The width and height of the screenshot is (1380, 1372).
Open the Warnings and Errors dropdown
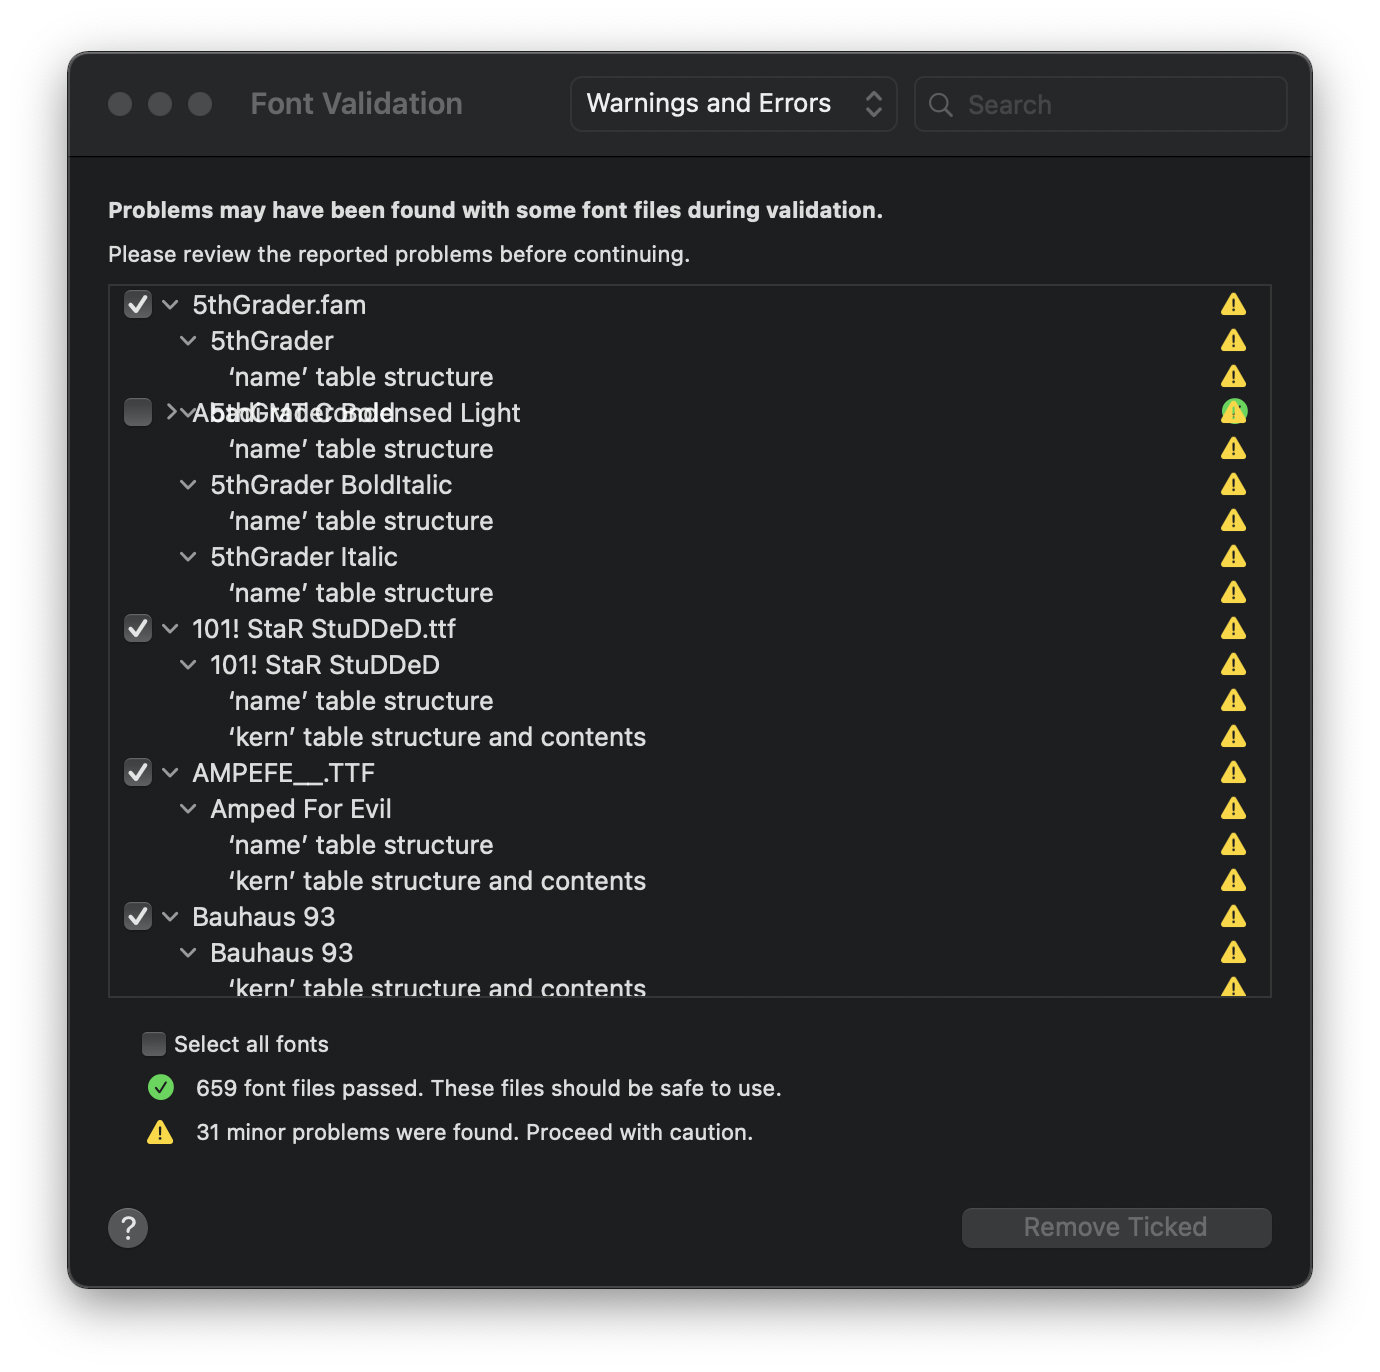(x=733, y=104)
